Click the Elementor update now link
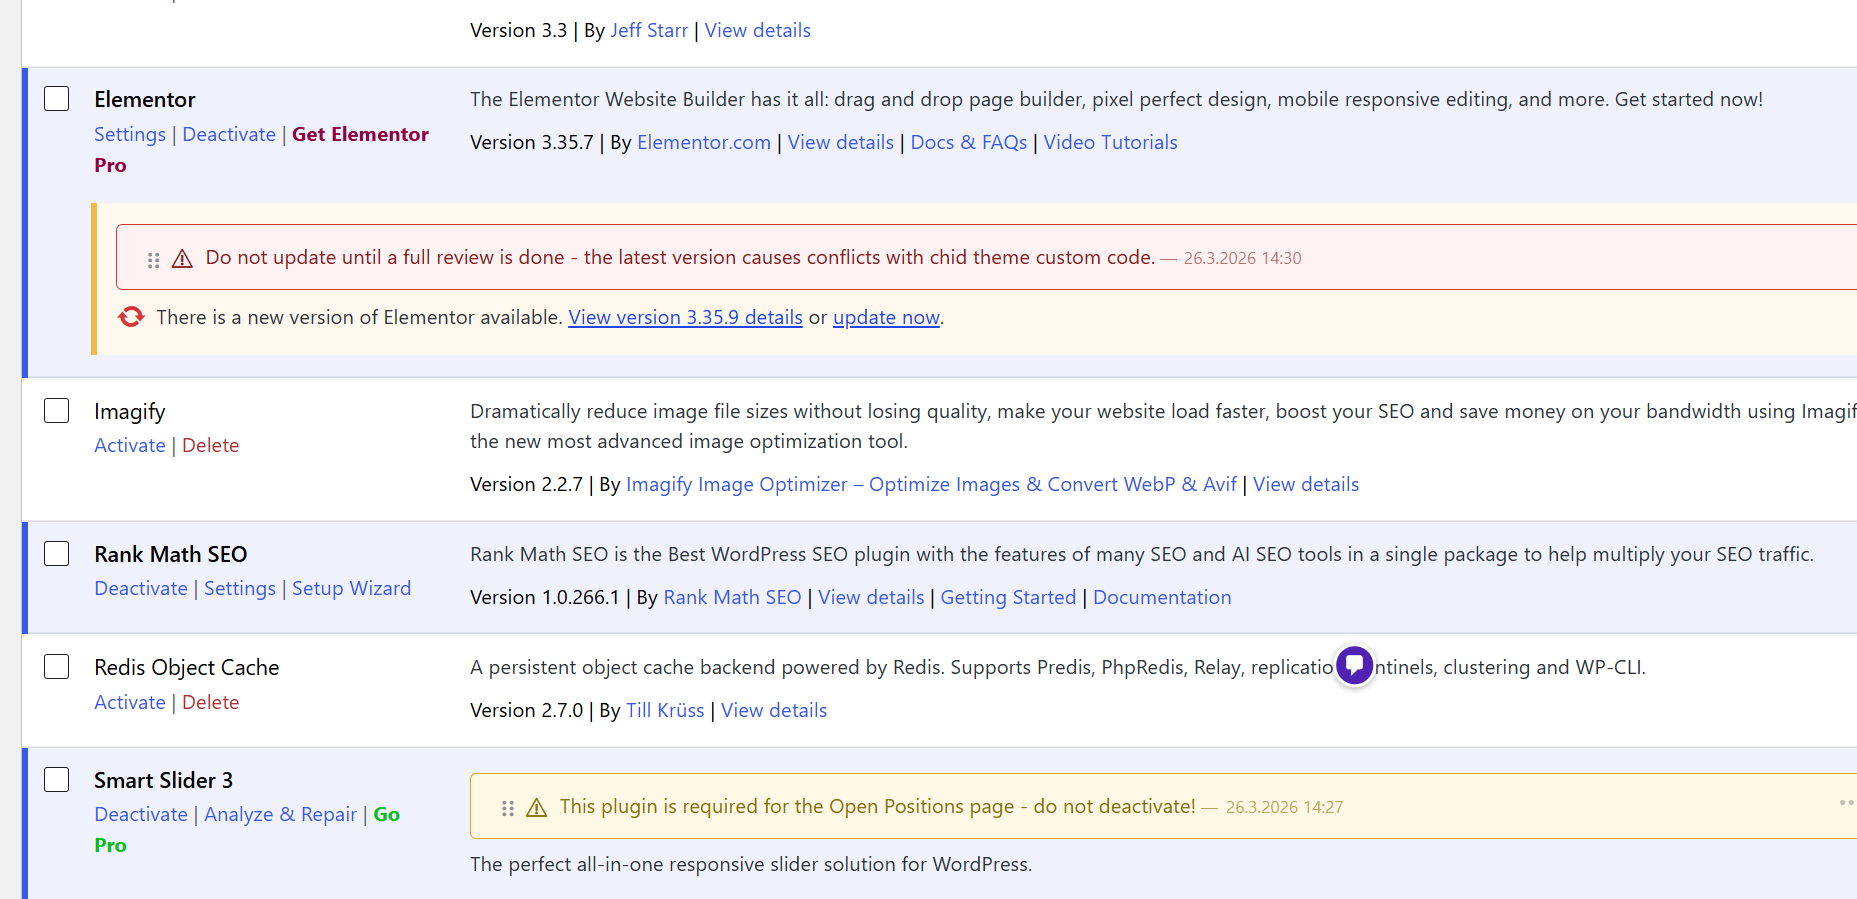Screen dimensions: 1857x899 [886, 317]
